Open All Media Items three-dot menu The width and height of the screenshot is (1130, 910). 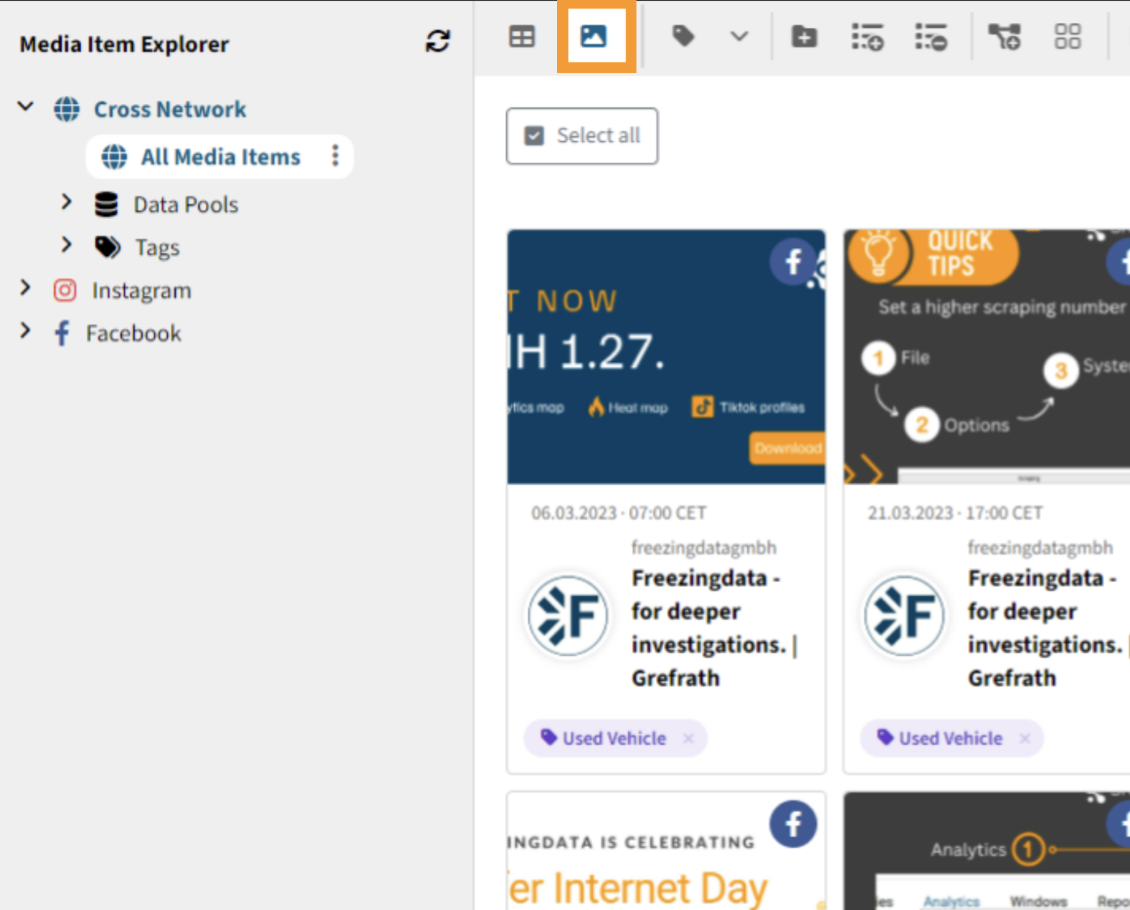pyautogui.click(x=335, y=156)
